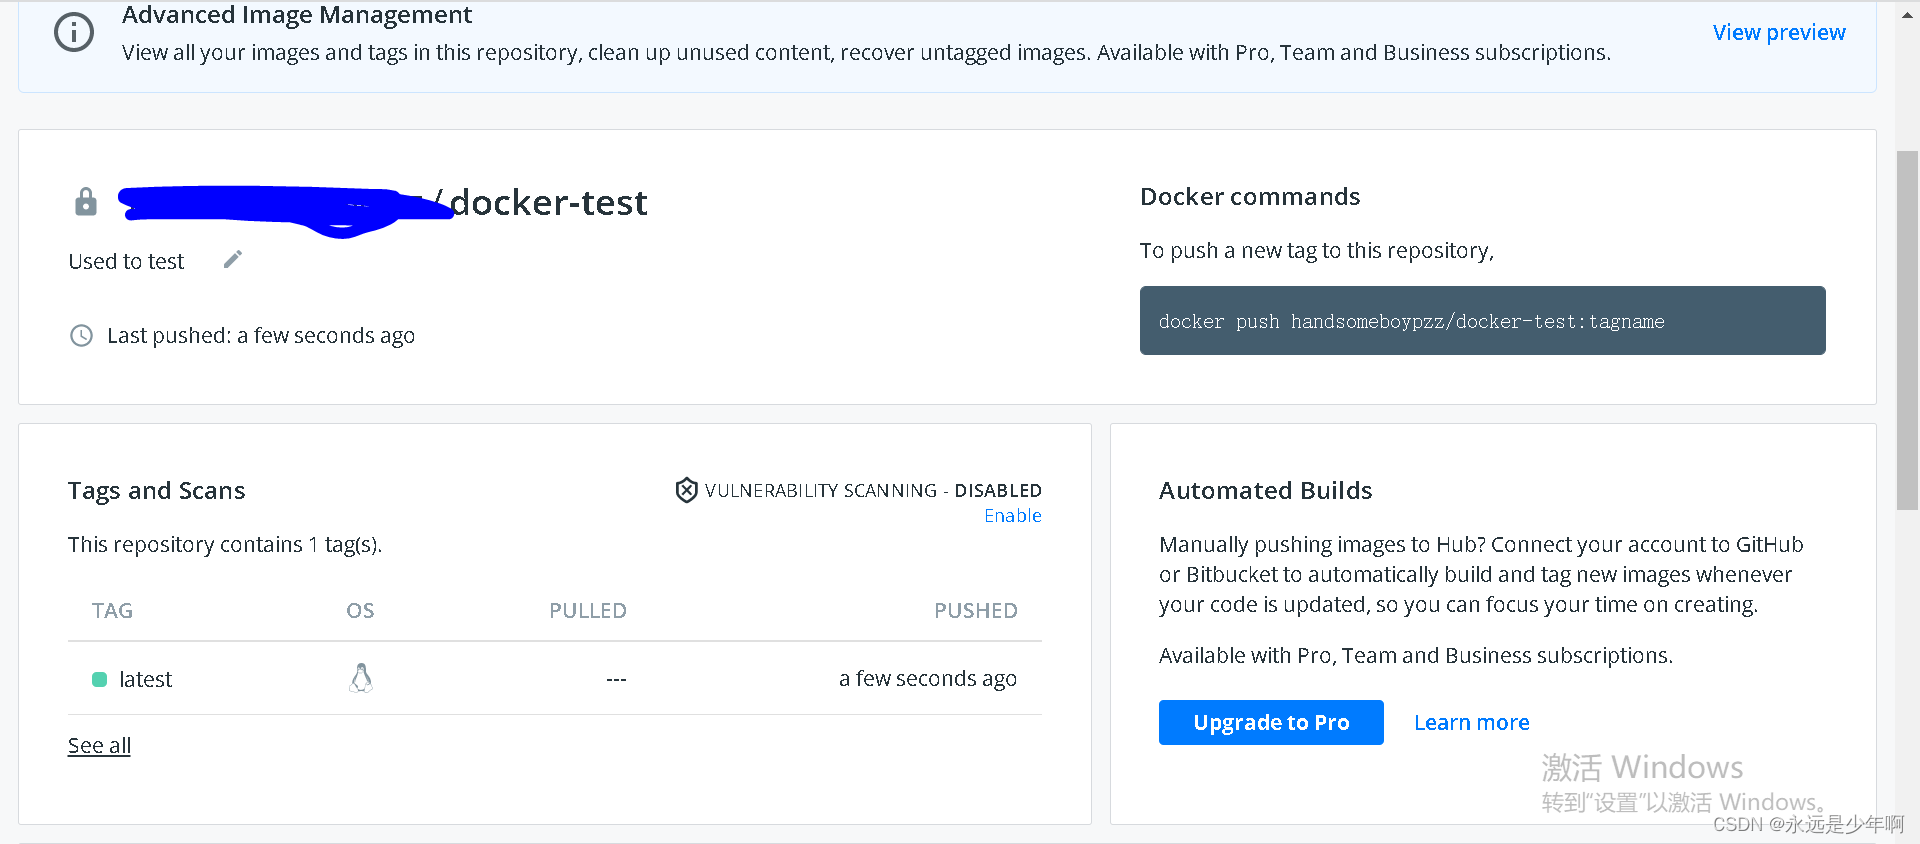Click the info icon in Advanced Image Management banner
This screenshot has width=1920, height=844.
click(74, 32)
